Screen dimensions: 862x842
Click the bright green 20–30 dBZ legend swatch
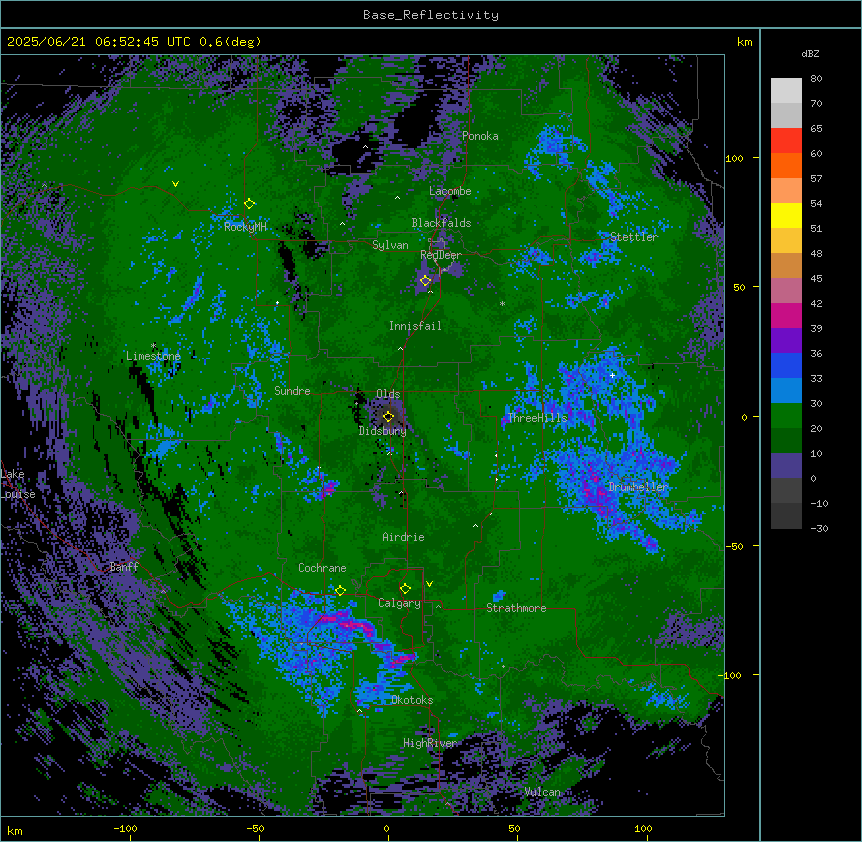coord(786,416)
